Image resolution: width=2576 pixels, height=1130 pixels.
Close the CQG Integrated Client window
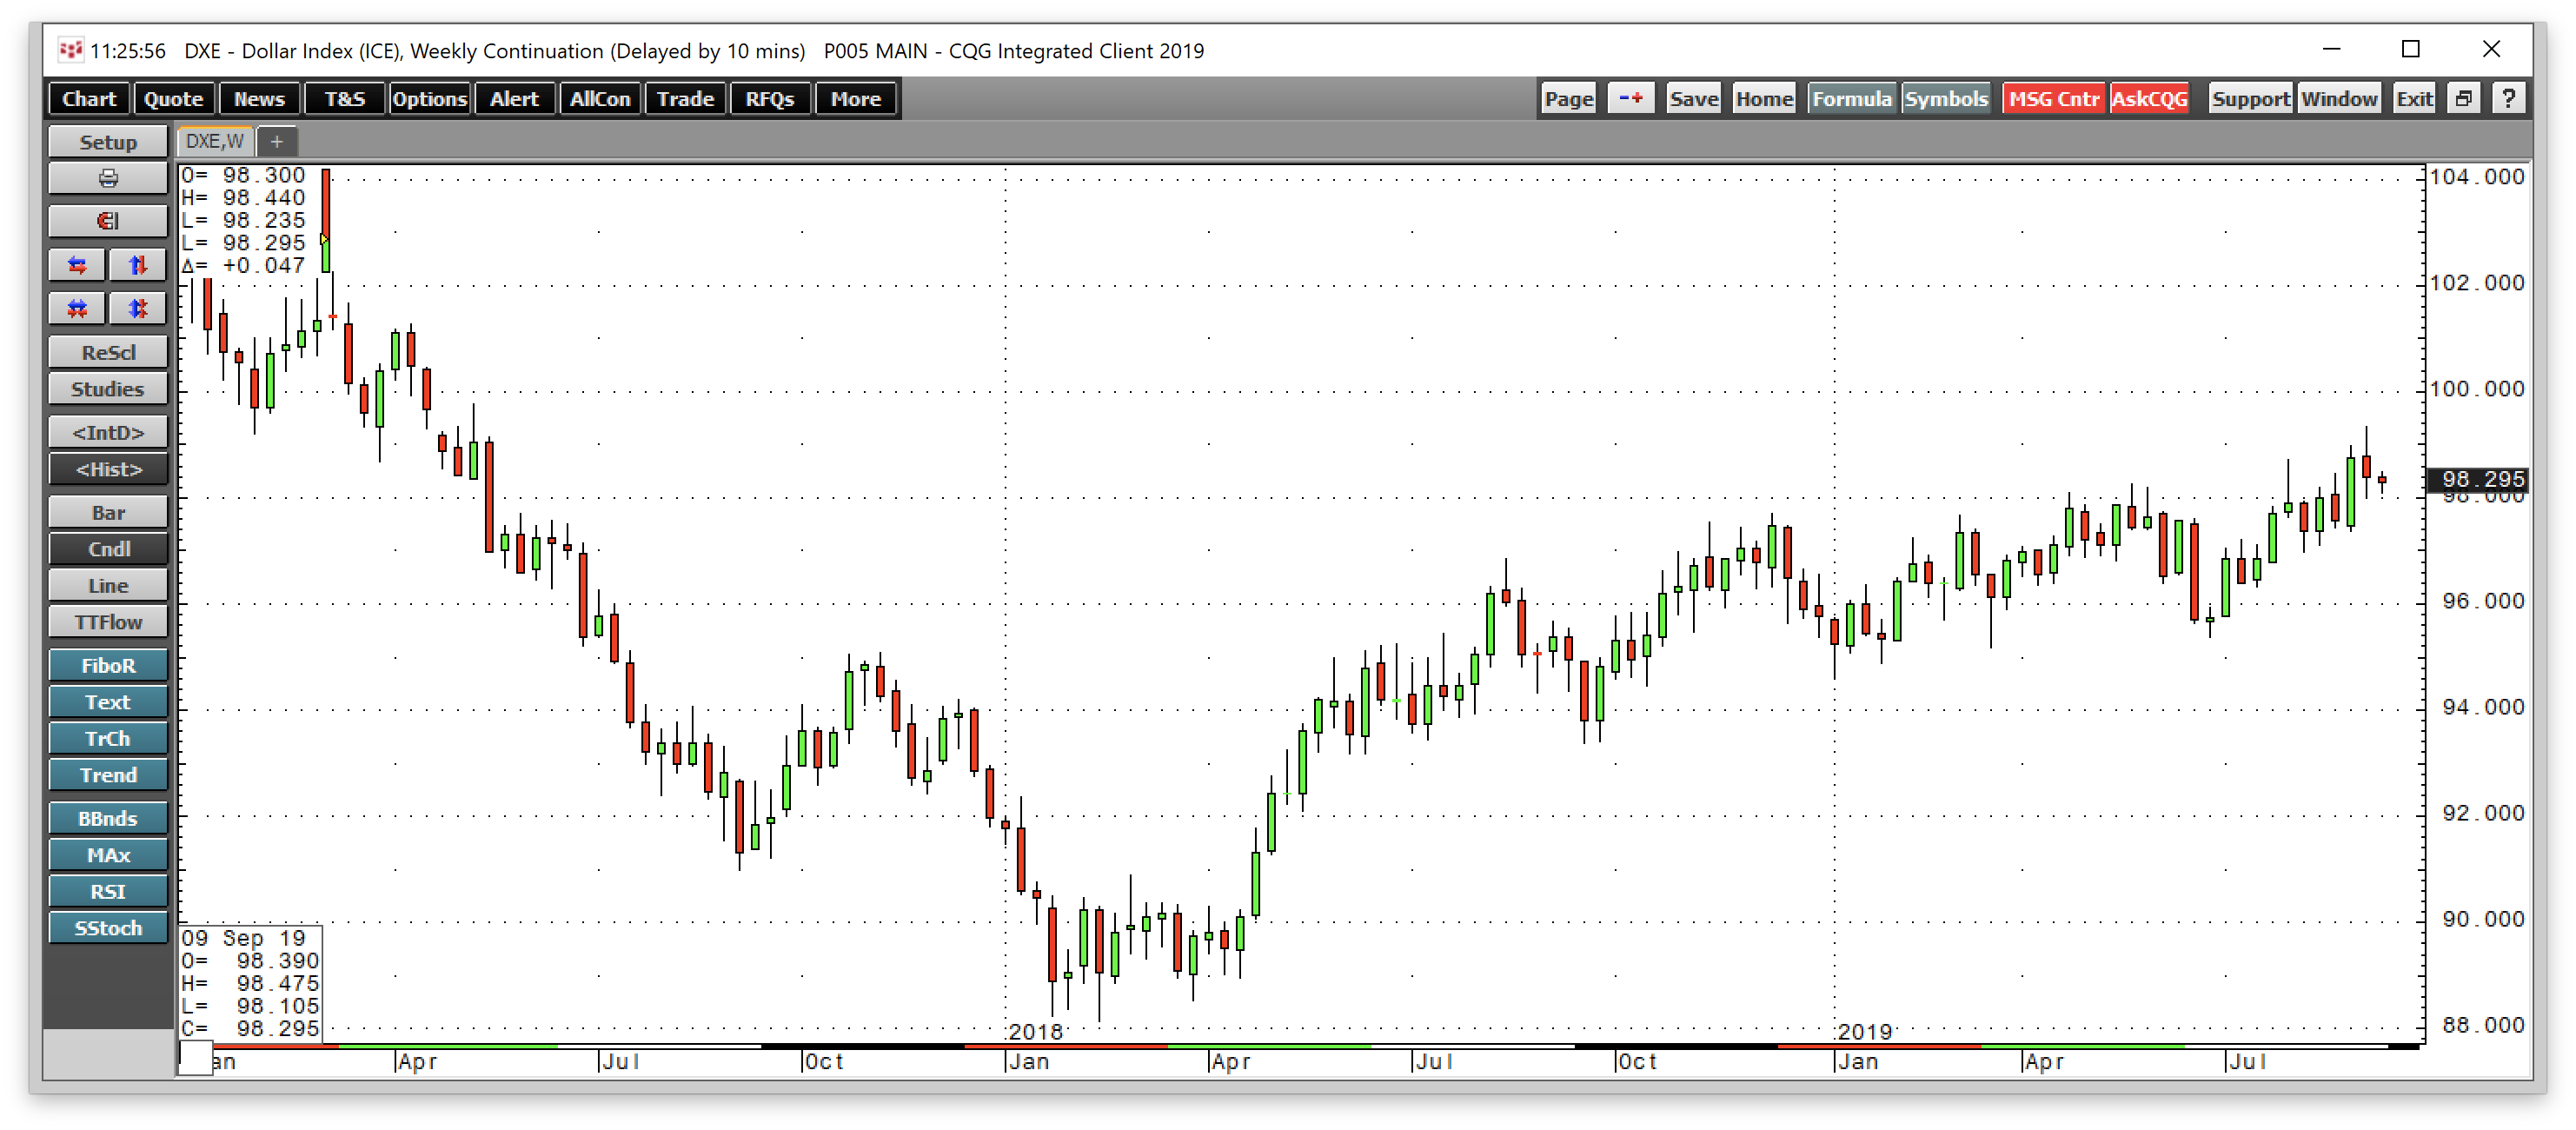(2491, 49)
